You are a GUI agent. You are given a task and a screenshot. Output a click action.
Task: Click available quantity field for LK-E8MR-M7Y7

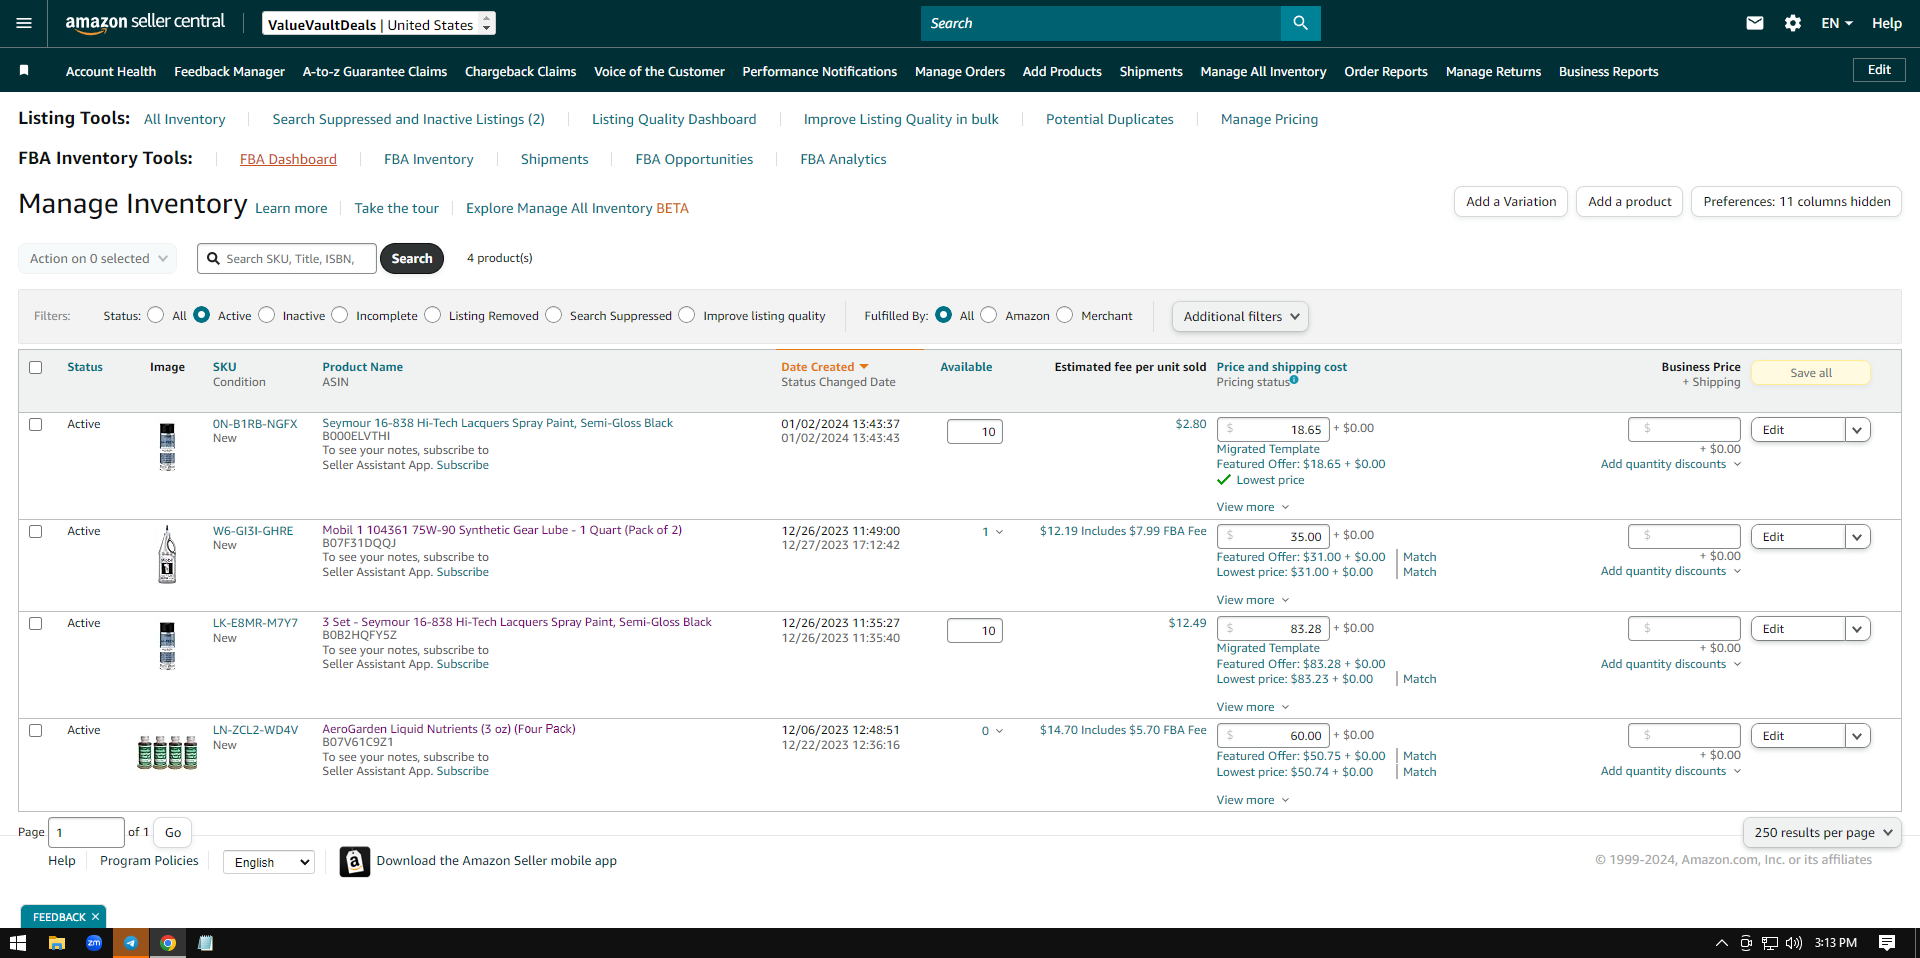click(975, 631)
